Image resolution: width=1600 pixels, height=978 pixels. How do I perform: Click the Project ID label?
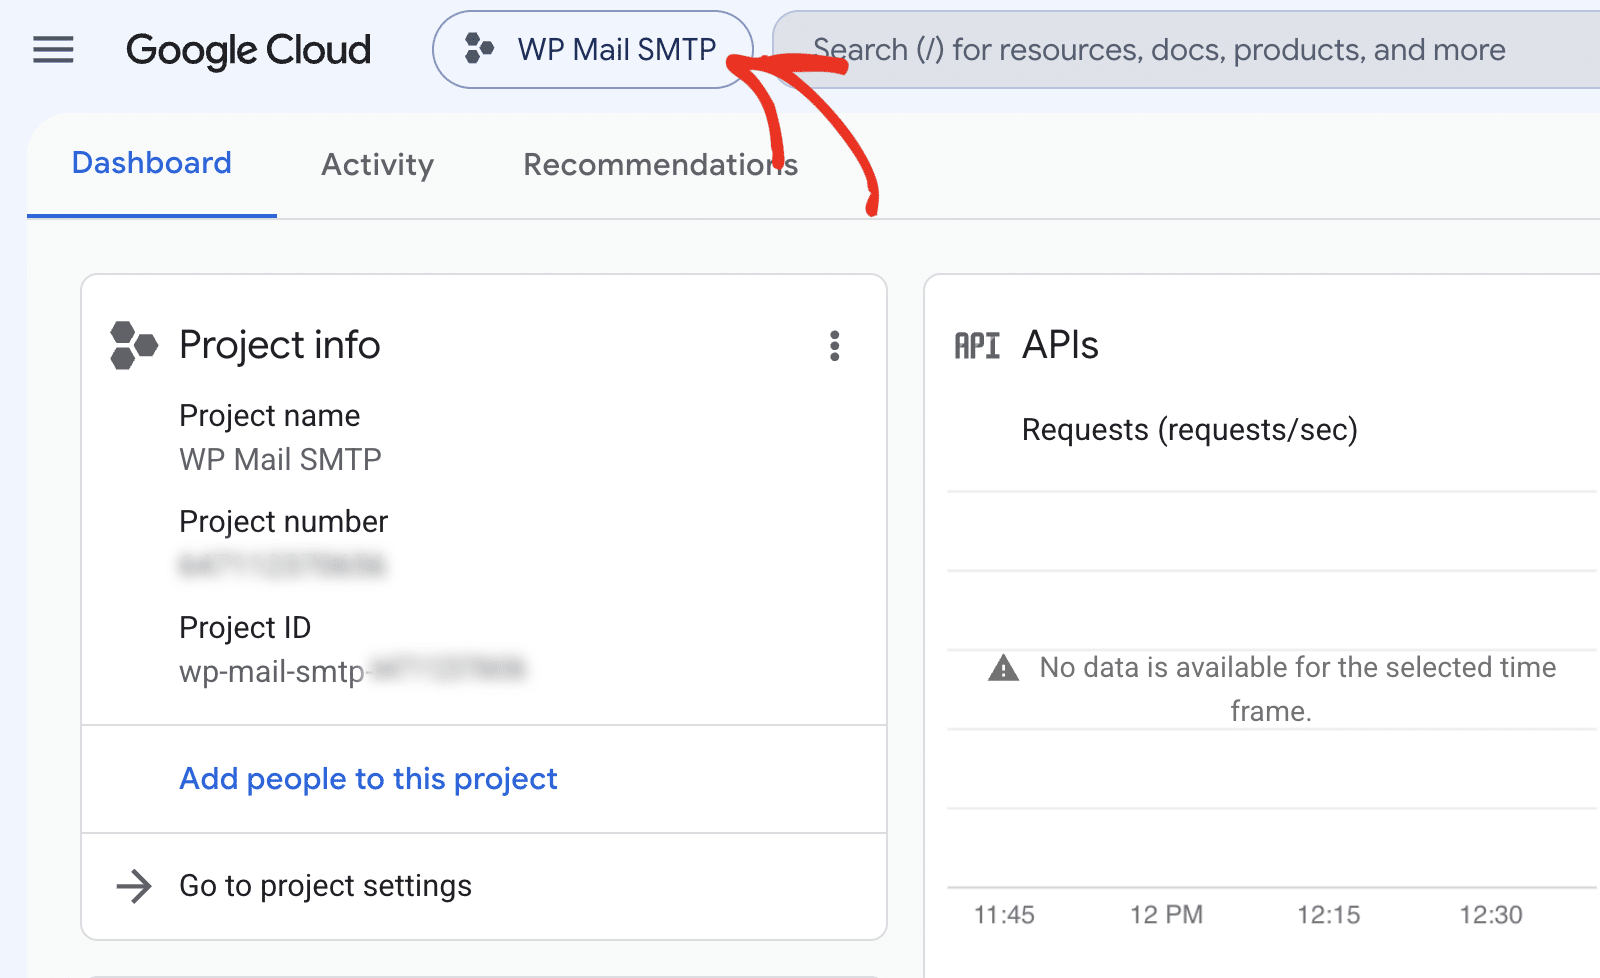click(x=245, y=627)
